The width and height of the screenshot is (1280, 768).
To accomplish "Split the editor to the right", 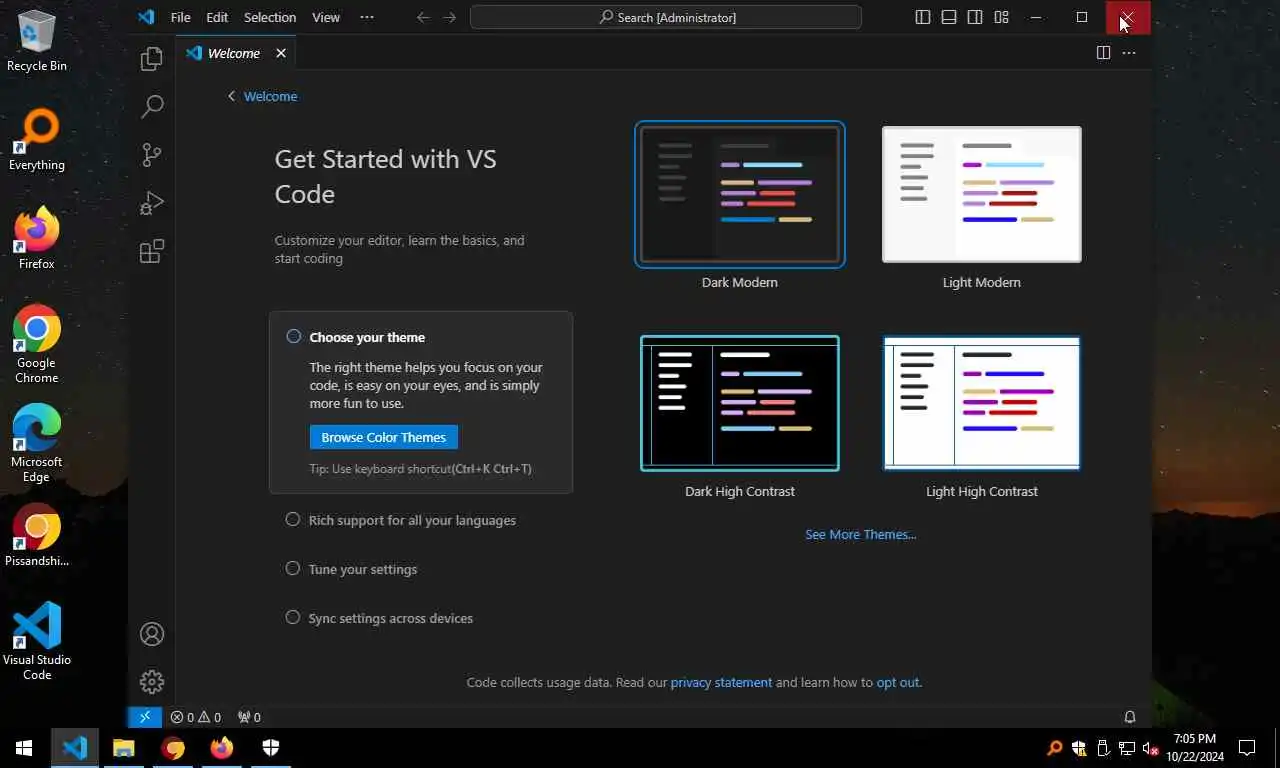I will 1103,53.
